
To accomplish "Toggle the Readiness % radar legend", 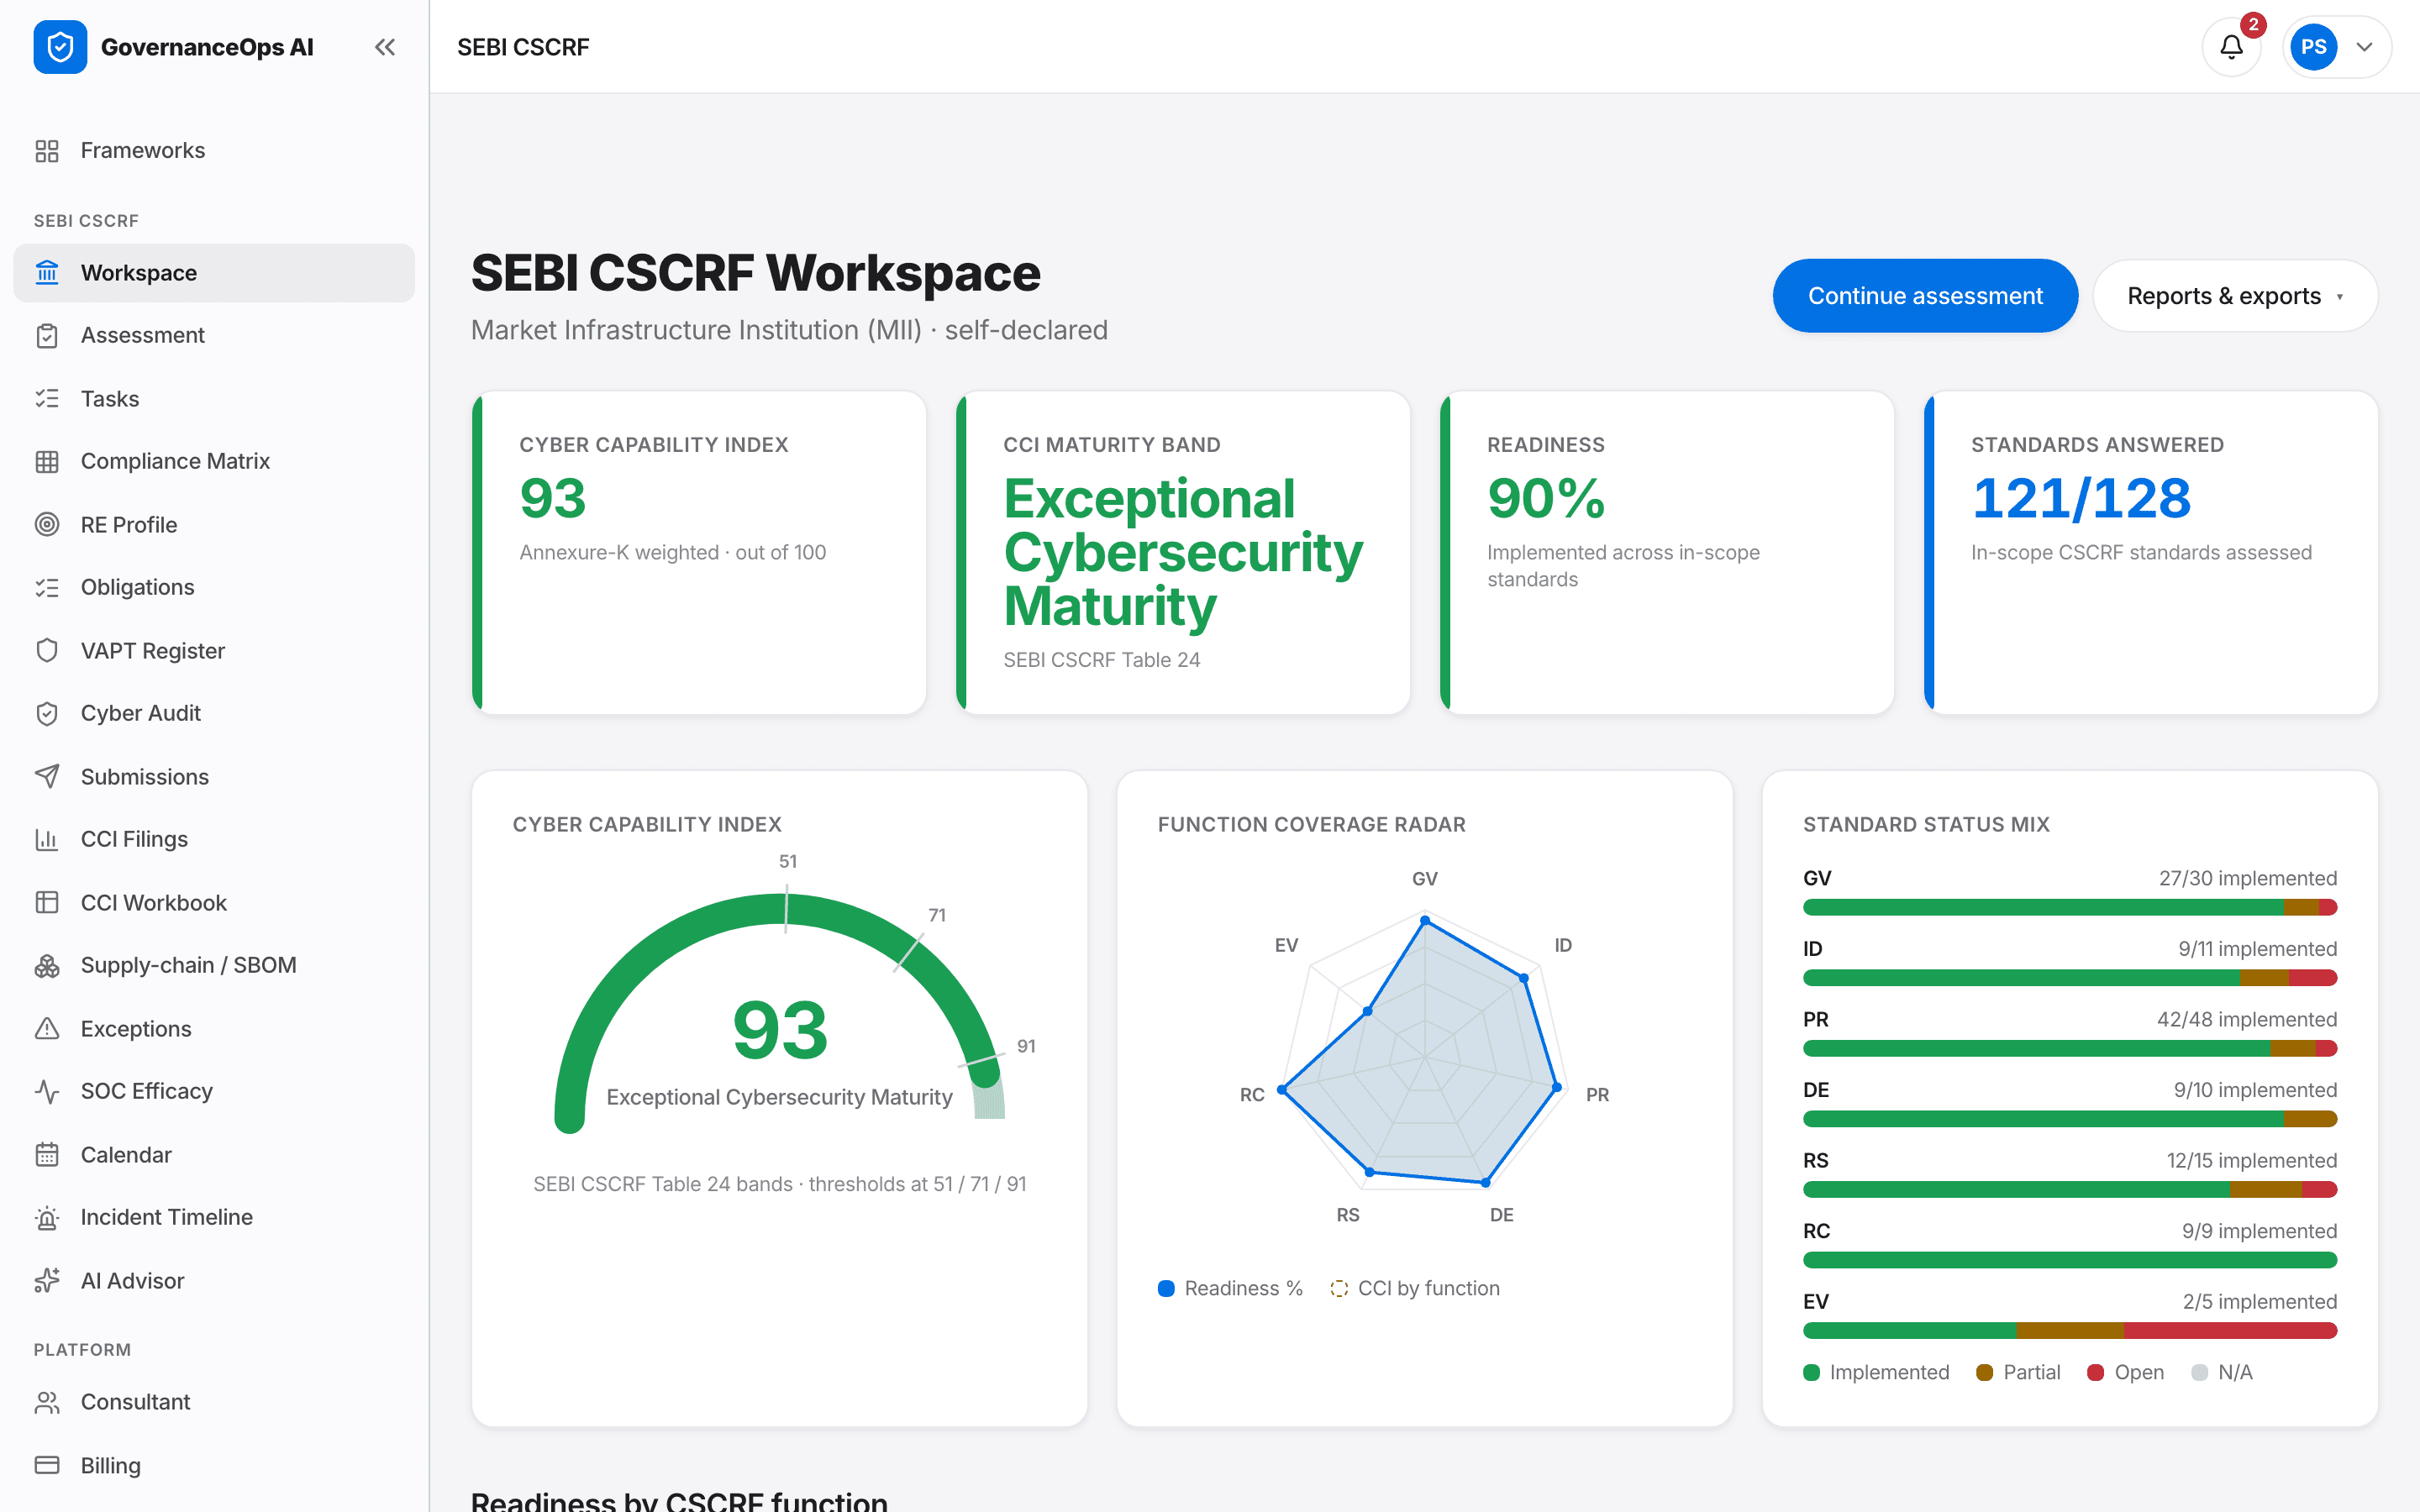I will tap(1230, 1288).
